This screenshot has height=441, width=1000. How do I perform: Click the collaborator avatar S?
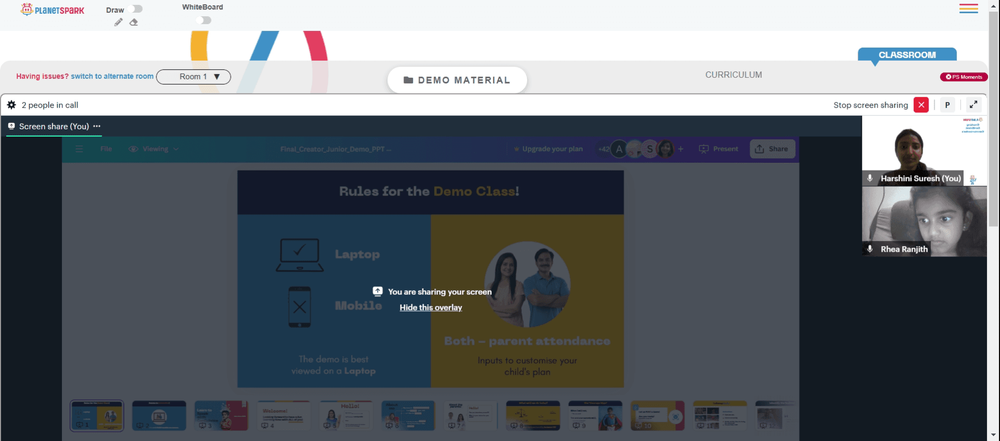[649, 149]
